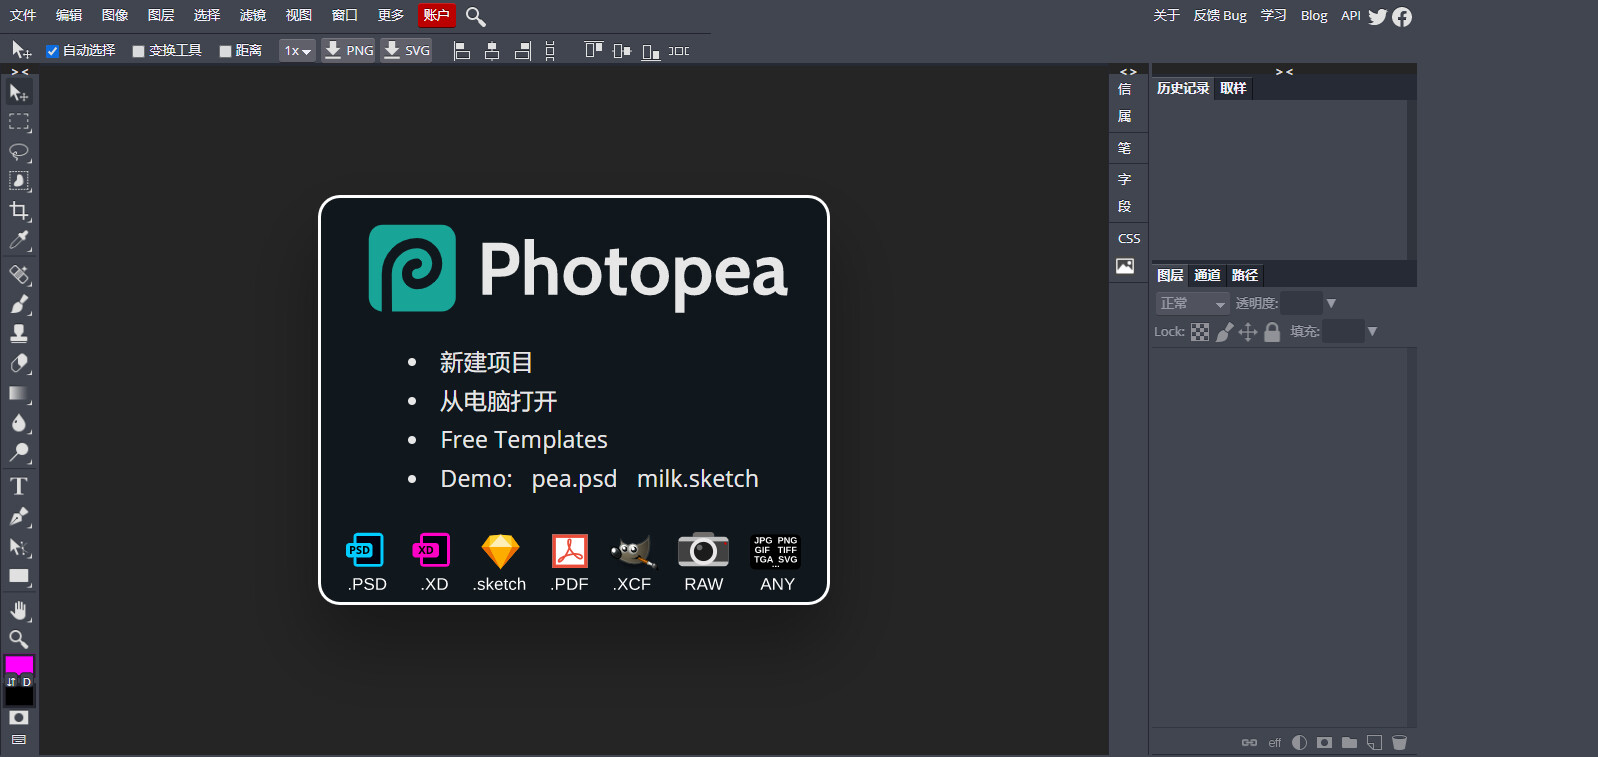Open the 滤镜 menu
The image size is (1598, 757).
(x=253, y=16)
